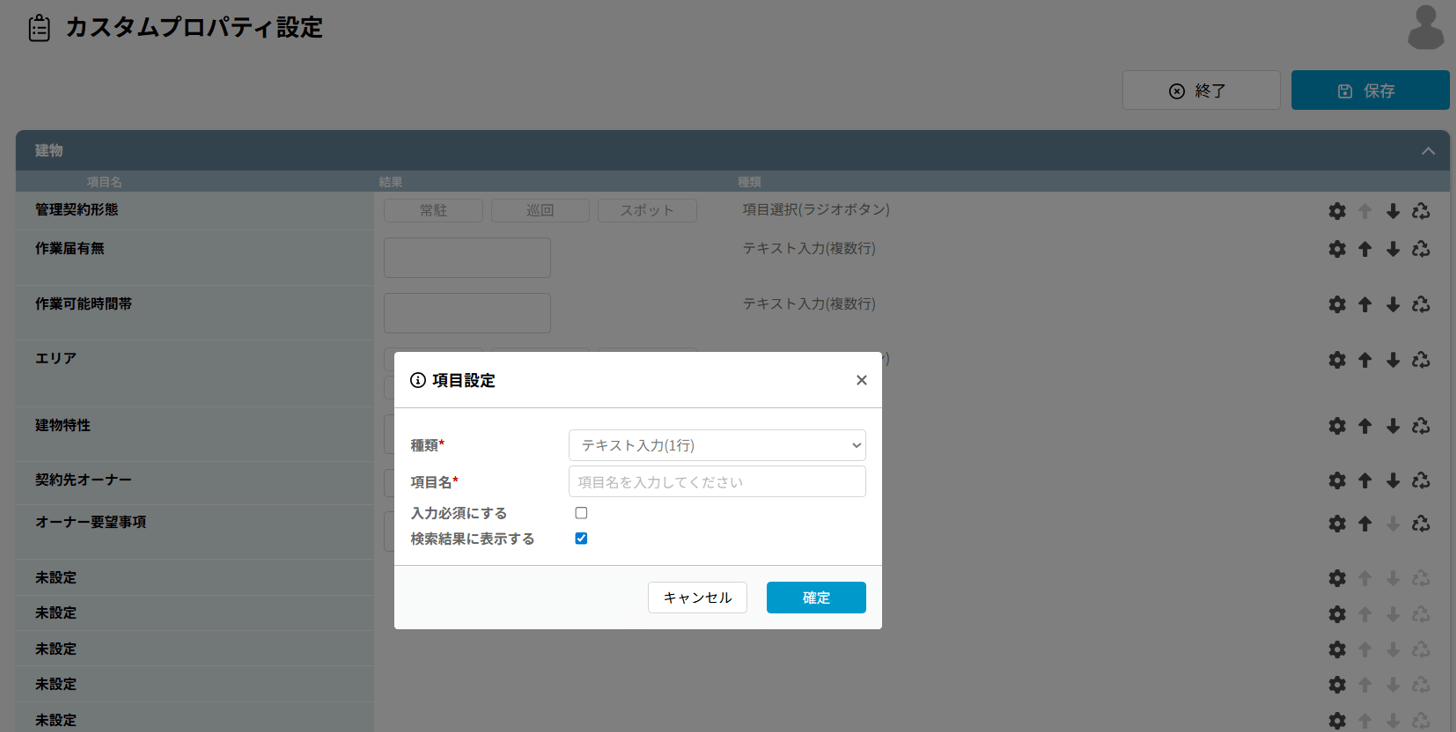Open the 種類 dropdown list
Viewport: 1456px width, 732px height.
tap(717, 445)
